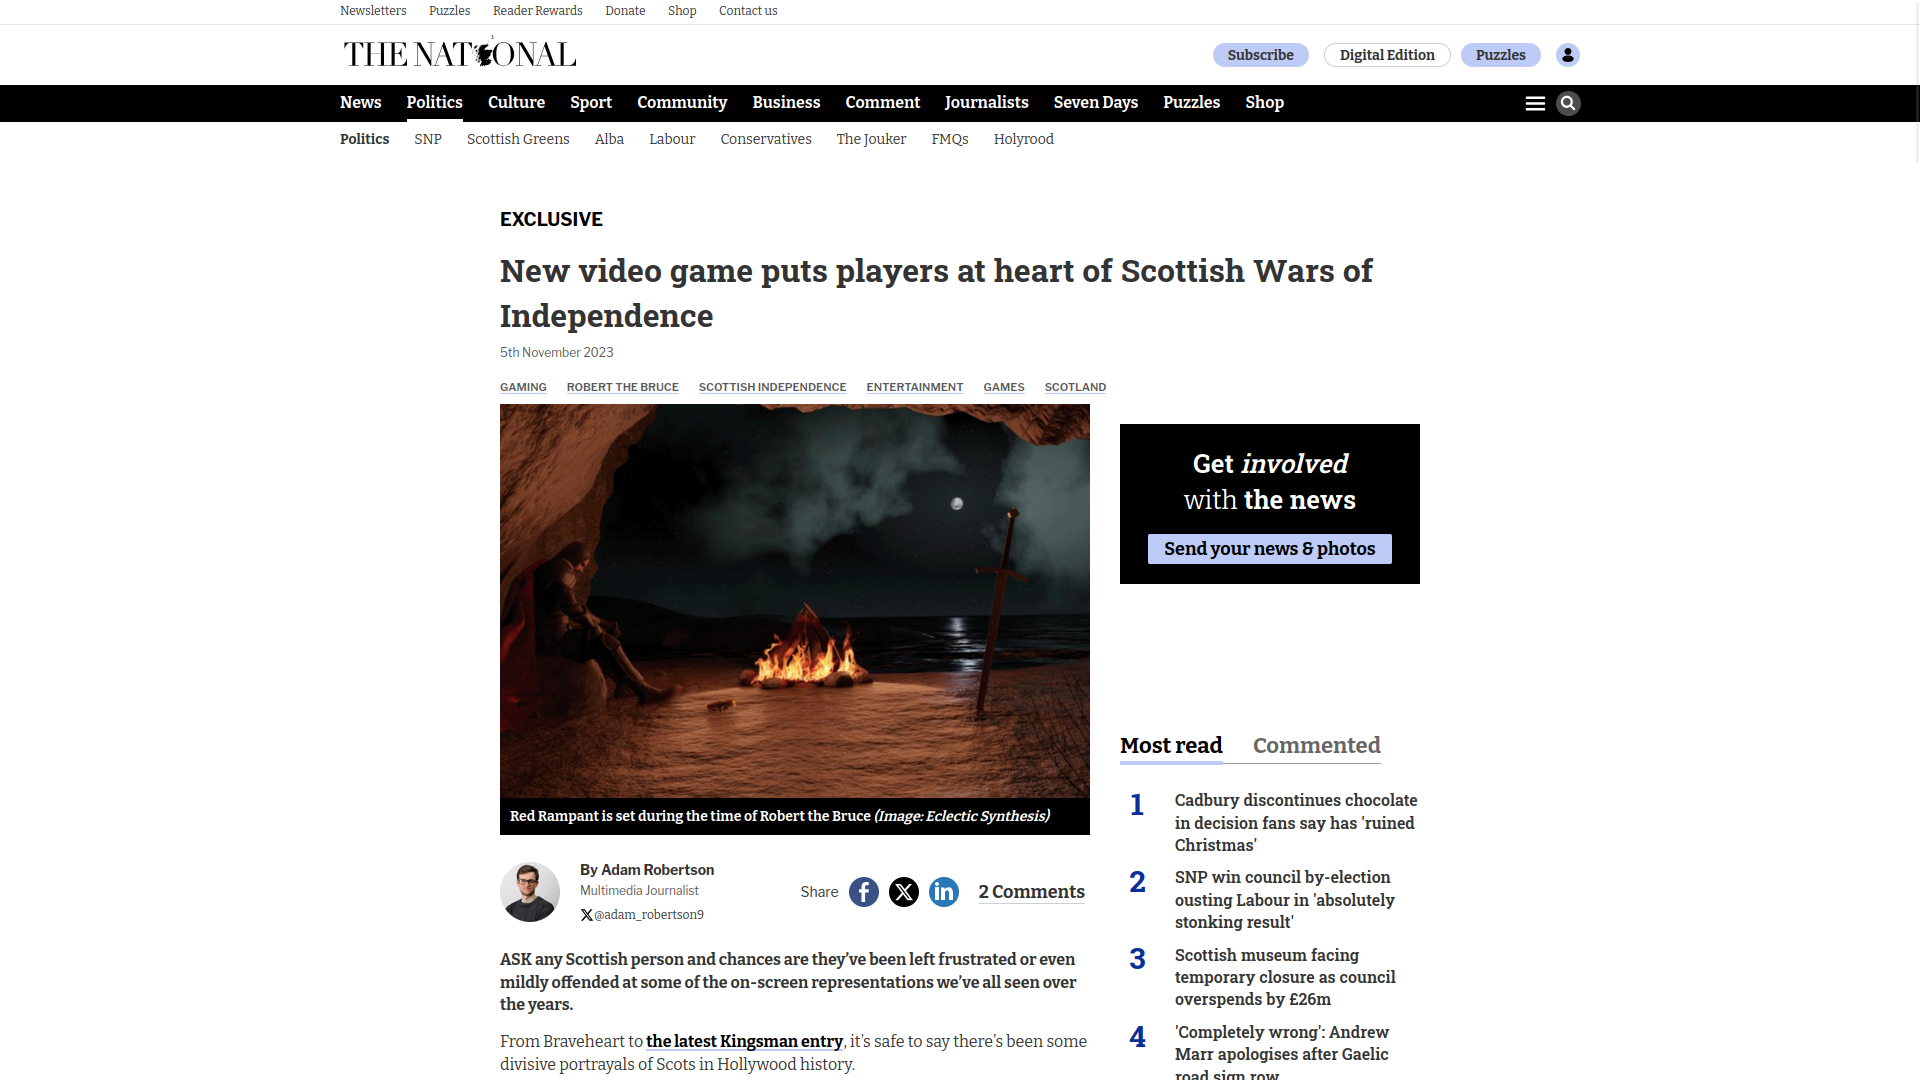Open the GAMES tag
This screenshot has height=1080, width=1920.
coord(1004,387)
